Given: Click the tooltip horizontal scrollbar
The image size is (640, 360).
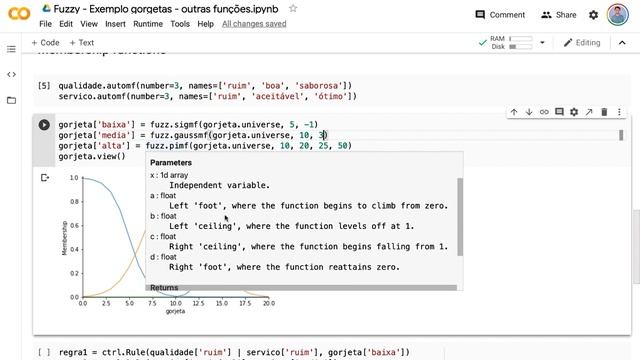Looking at the screenshot, I should [301, 288].
